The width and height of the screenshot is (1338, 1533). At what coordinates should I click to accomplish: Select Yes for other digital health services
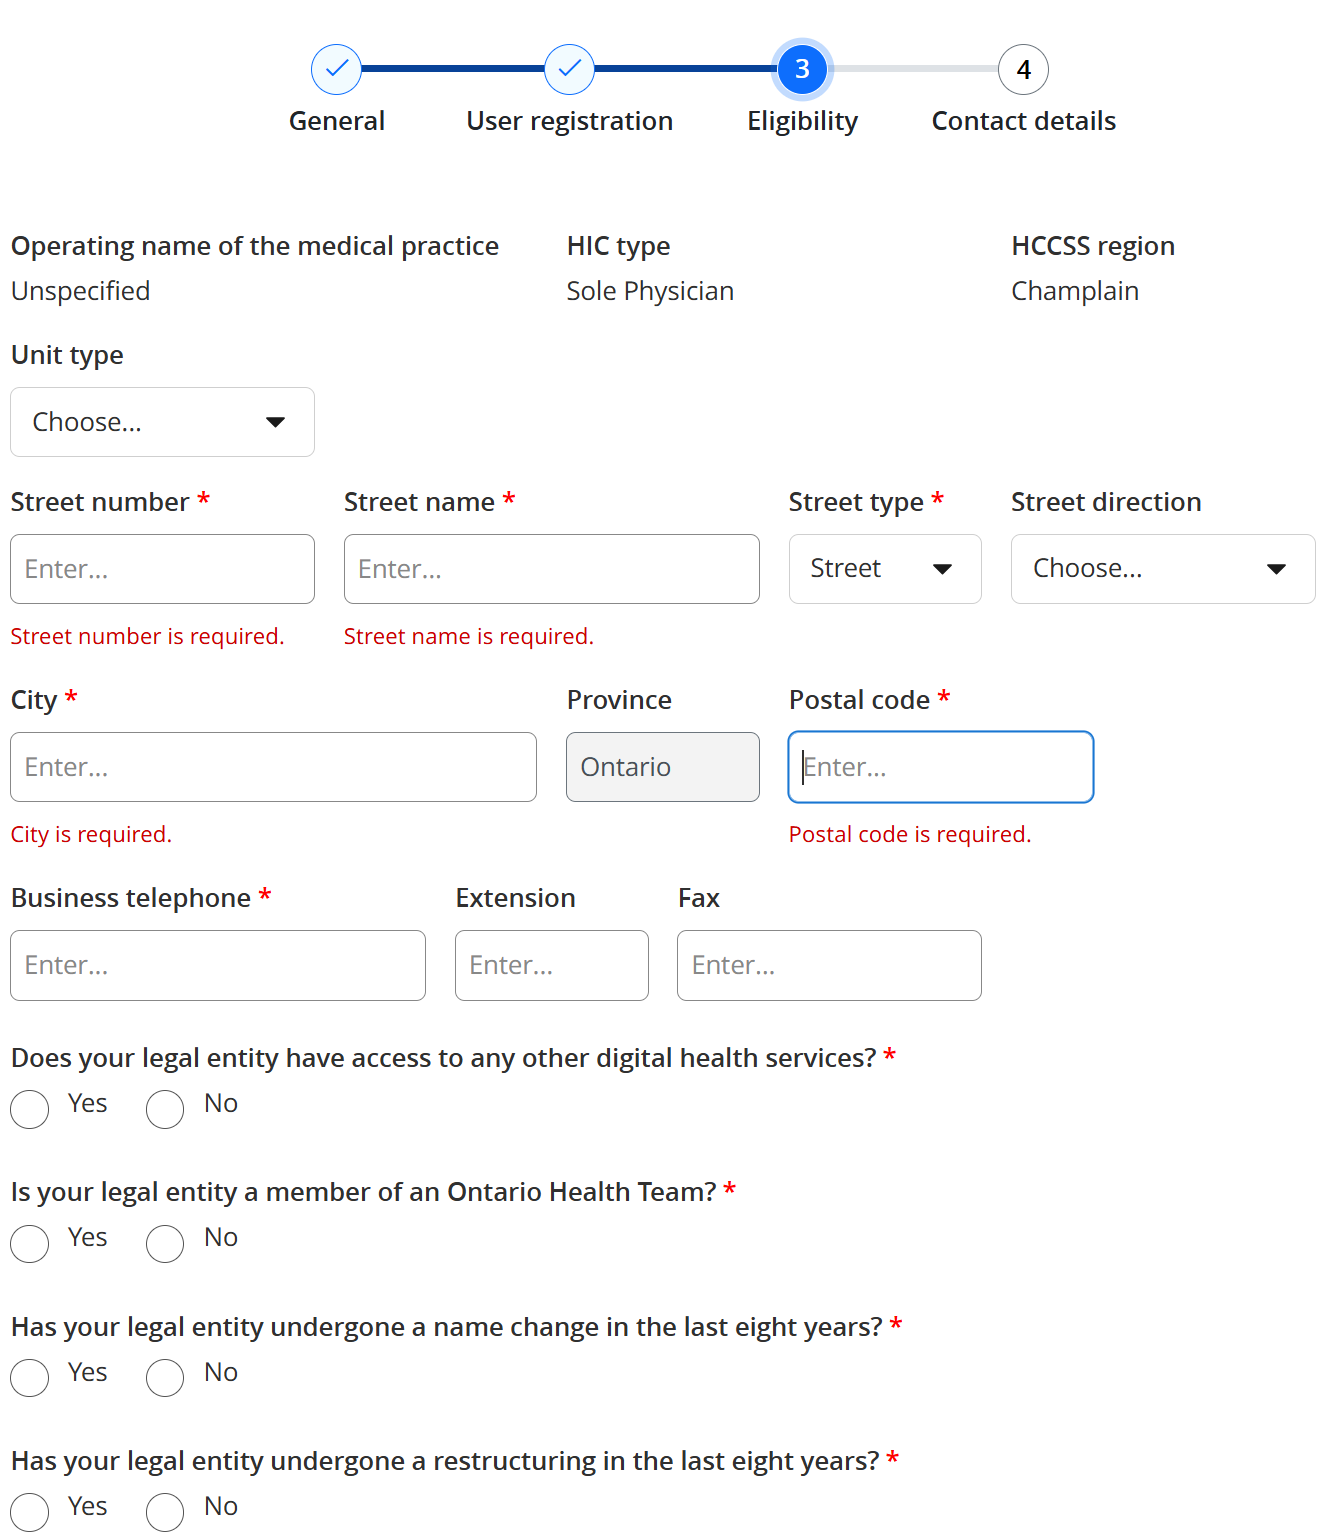click(30, 1109)
